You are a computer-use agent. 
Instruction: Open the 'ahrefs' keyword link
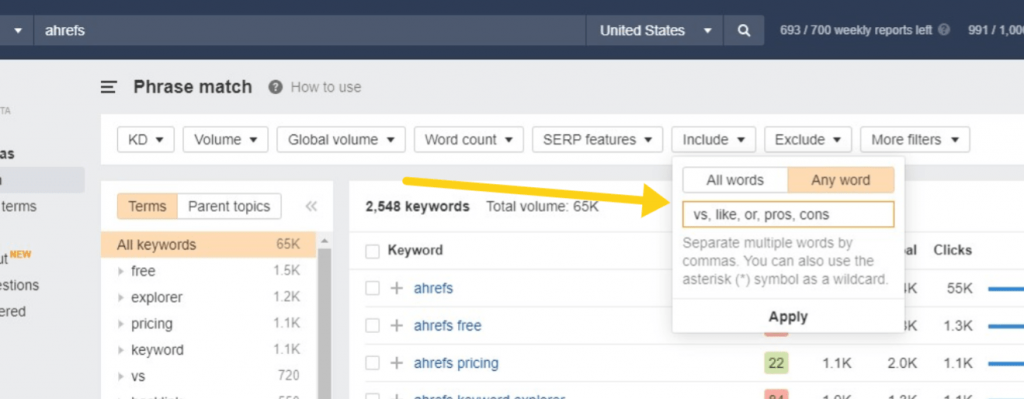(433, 288)
